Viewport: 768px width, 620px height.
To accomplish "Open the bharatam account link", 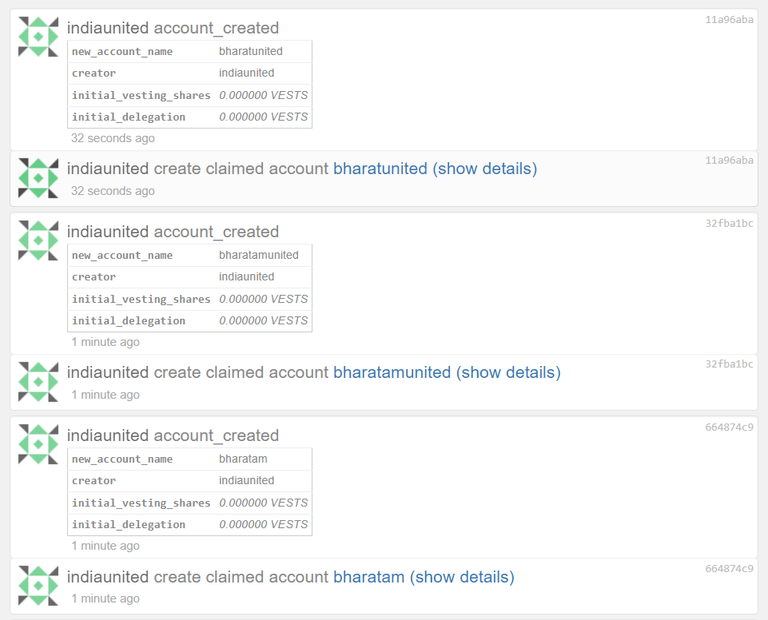I will click(x=369, y=577).
